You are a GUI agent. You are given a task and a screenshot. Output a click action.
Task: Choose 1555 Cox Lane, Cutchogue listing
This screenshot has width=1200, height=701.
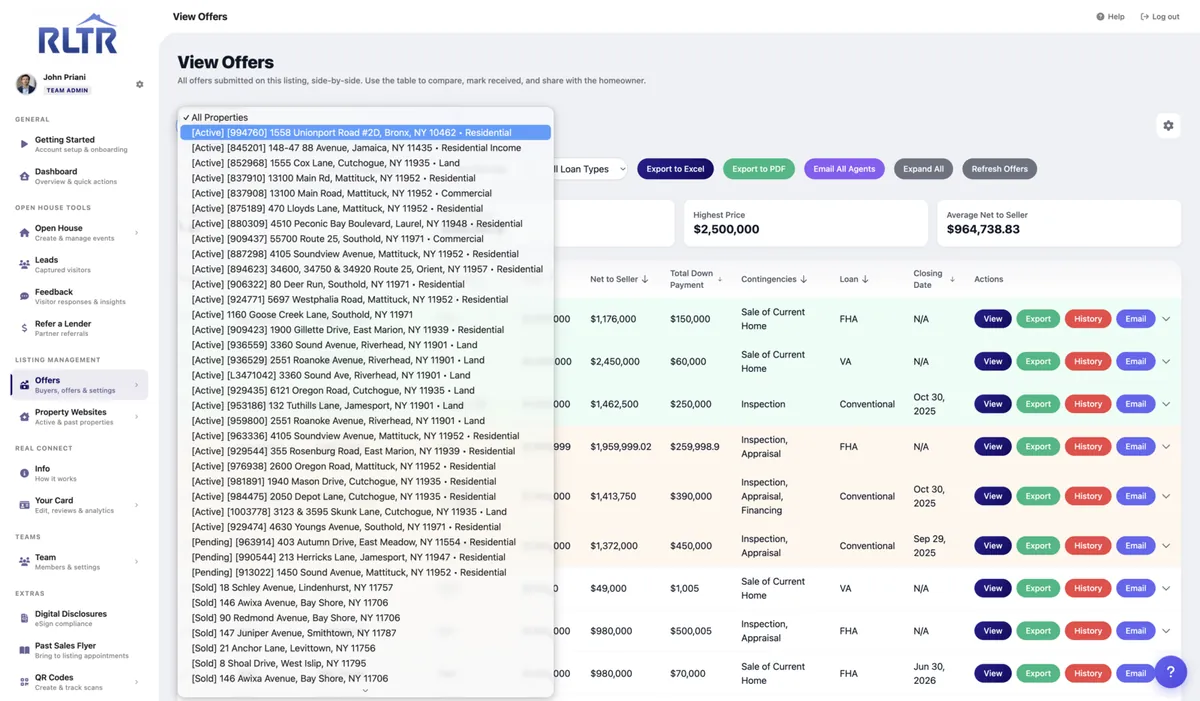[365, 163]
